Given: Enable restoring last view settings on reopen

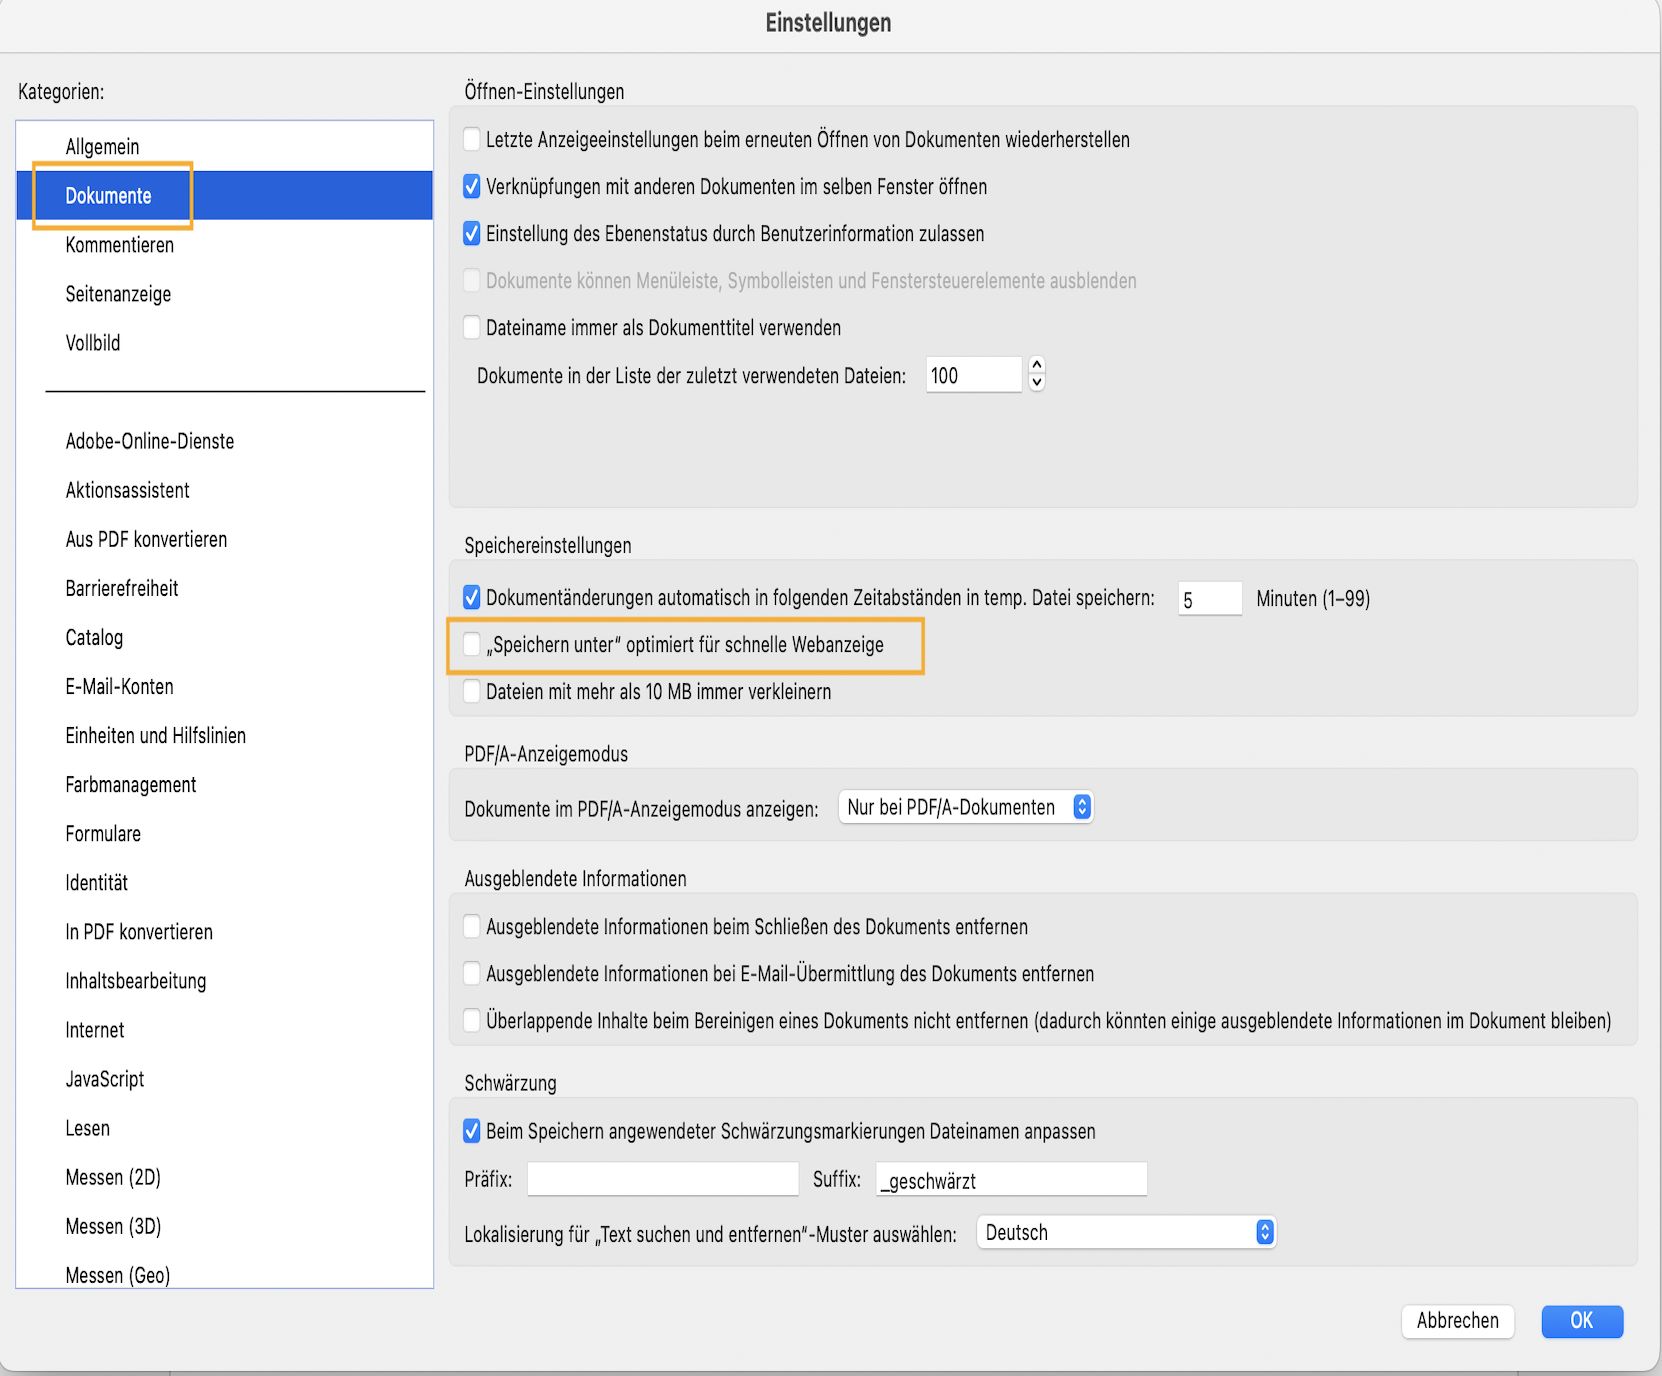Looking at the screenshot, I should tap(472, 140).
